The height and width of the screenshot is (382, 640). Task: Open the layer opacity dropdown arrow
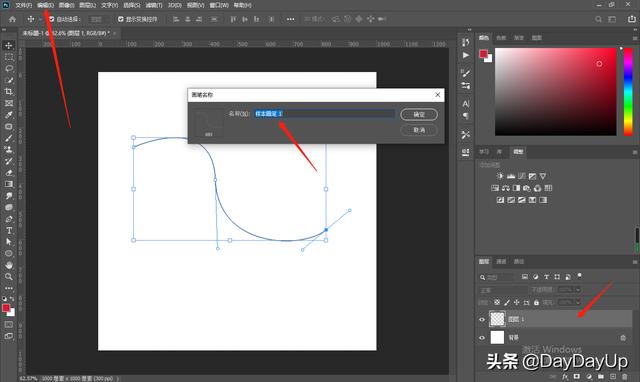click(578, 290)
